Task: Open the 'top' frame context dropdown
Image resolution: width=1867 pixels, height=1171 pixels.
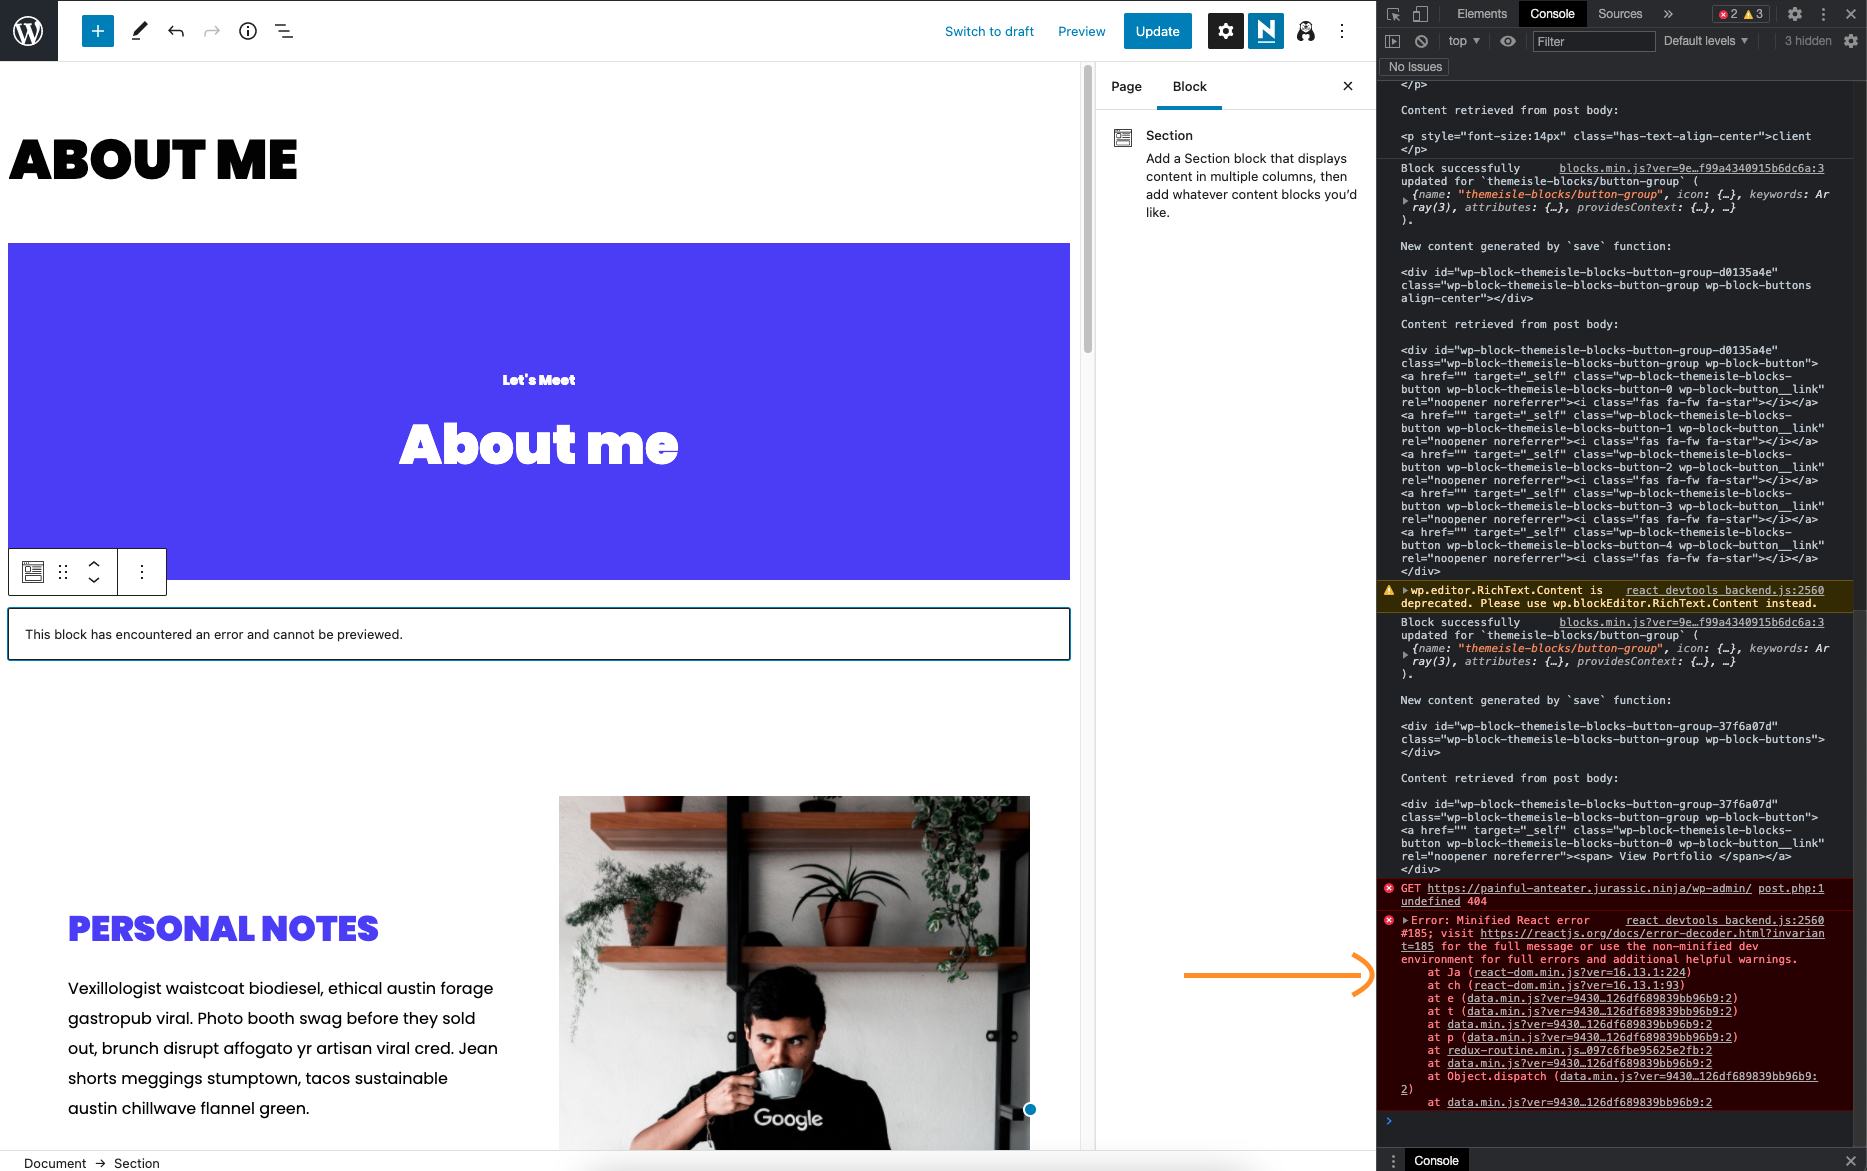Action: point(1462,41)
